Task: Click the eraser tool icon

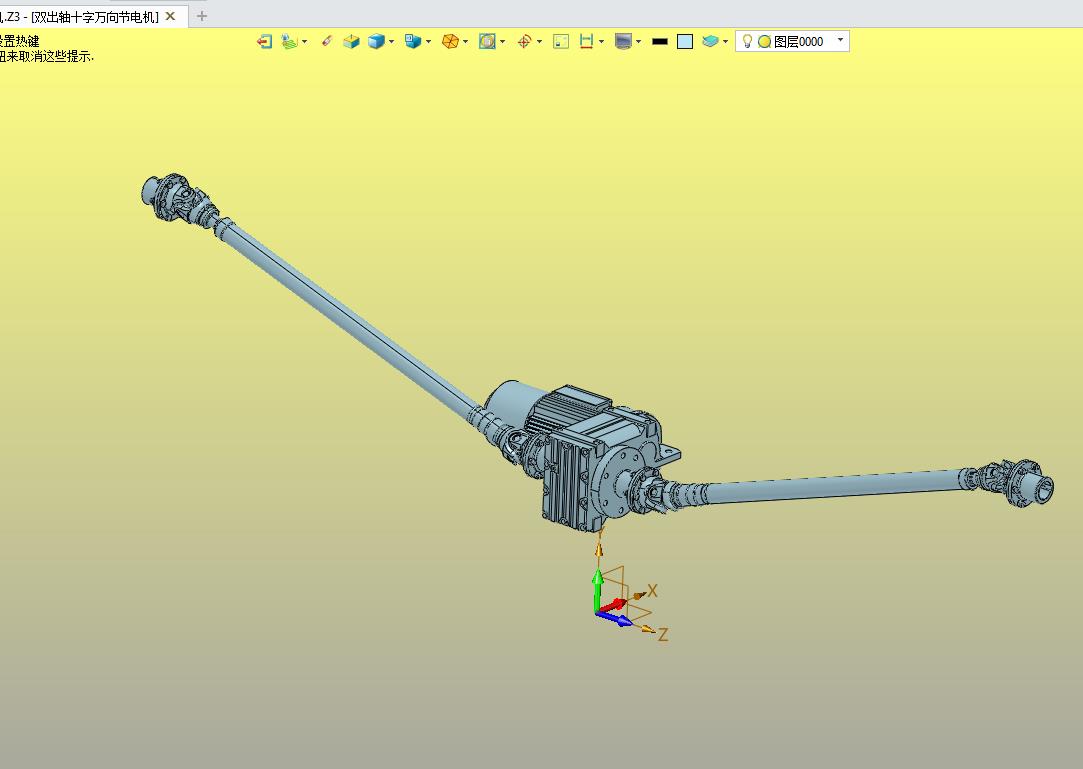Action: coord(327,41)
